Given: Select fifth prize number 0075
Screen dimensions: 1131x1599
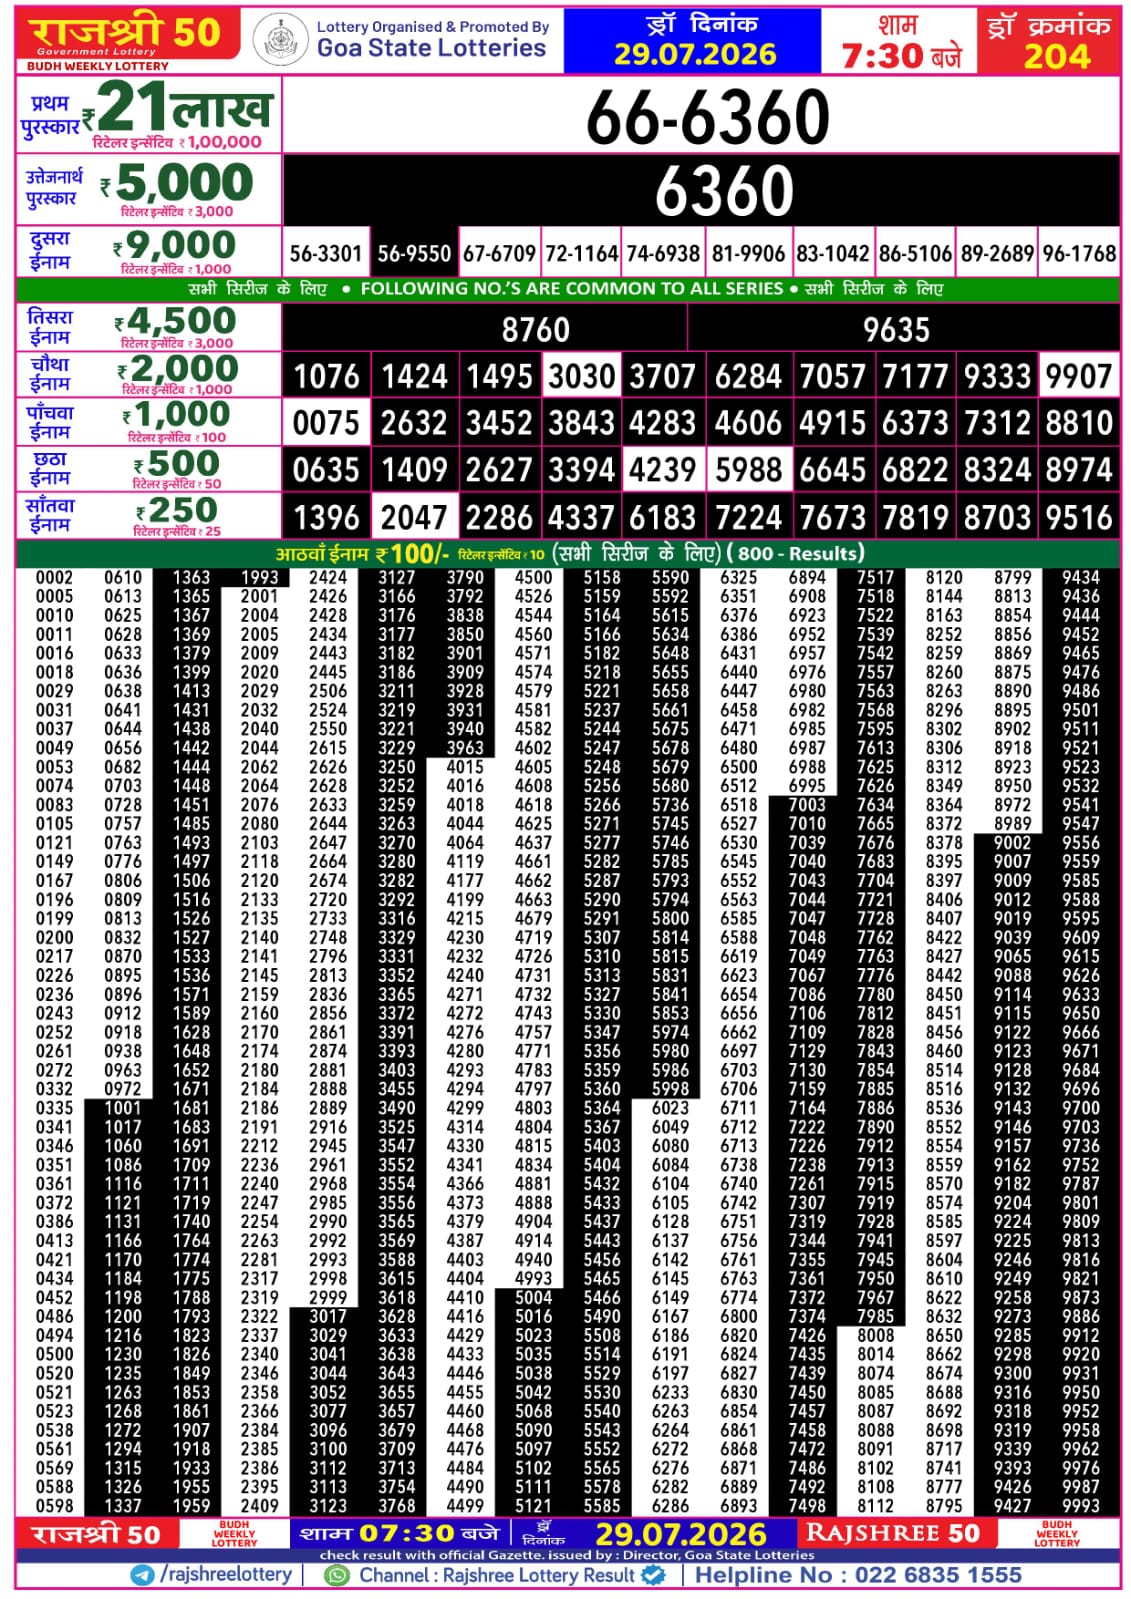Looking at the screenshot, I should (x=326, y=424).
